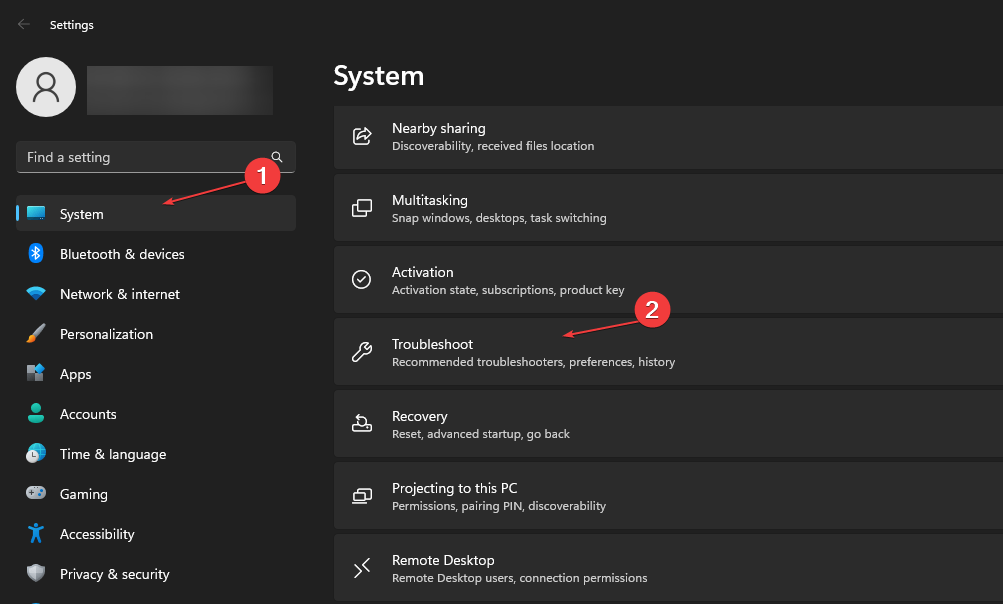This screenshot has width=1003, height=604.
Task: Click the Personalization paintbrush icon
Action: pos(36,334)
